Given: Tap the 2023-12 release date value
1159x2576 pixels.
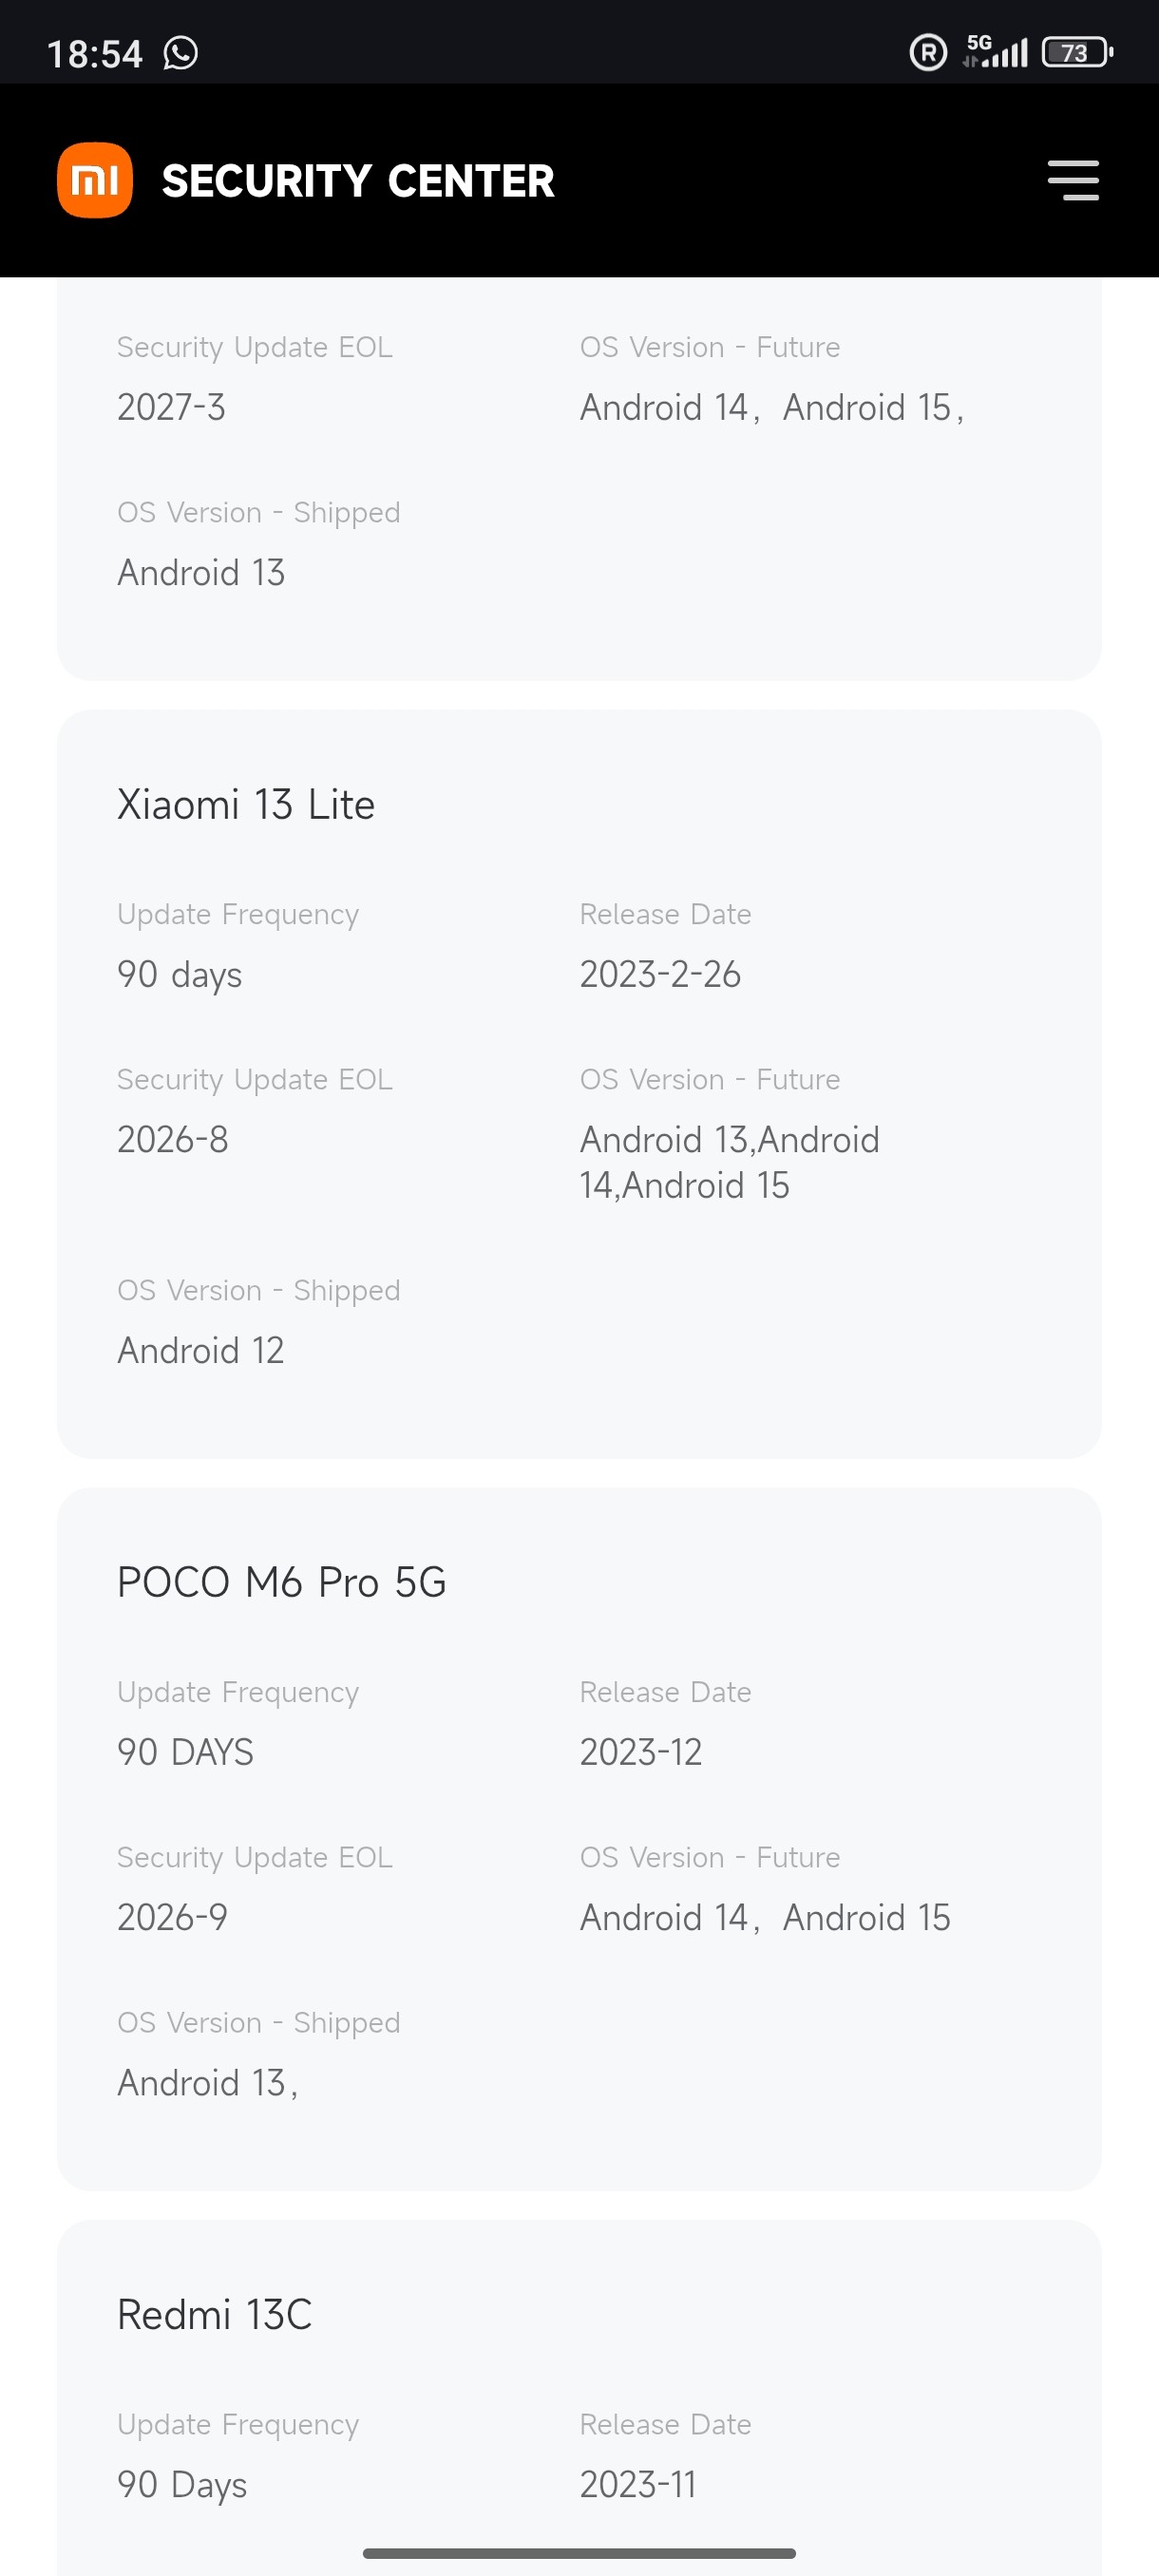Looking at the screenshot, I should click(x=640, y=1753).
